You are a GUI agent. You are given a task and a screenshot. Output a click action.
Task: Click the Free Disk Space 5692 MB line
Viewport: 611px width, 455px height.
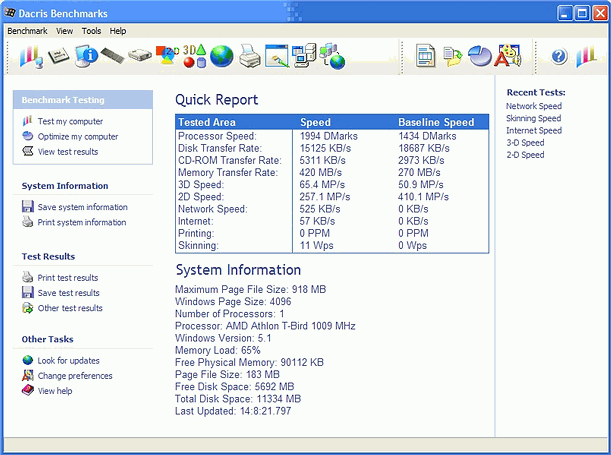coord(234,386)
